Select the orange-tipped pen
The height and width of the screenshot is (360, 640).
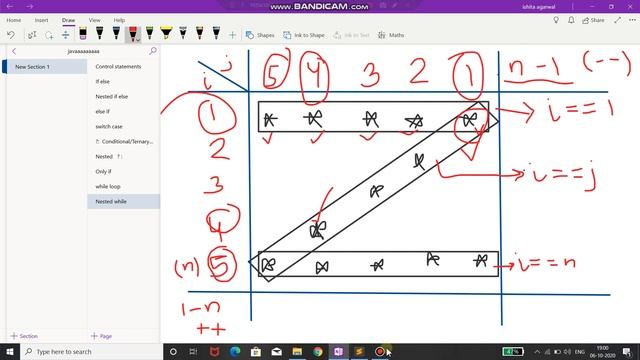(x=200, y=33)
